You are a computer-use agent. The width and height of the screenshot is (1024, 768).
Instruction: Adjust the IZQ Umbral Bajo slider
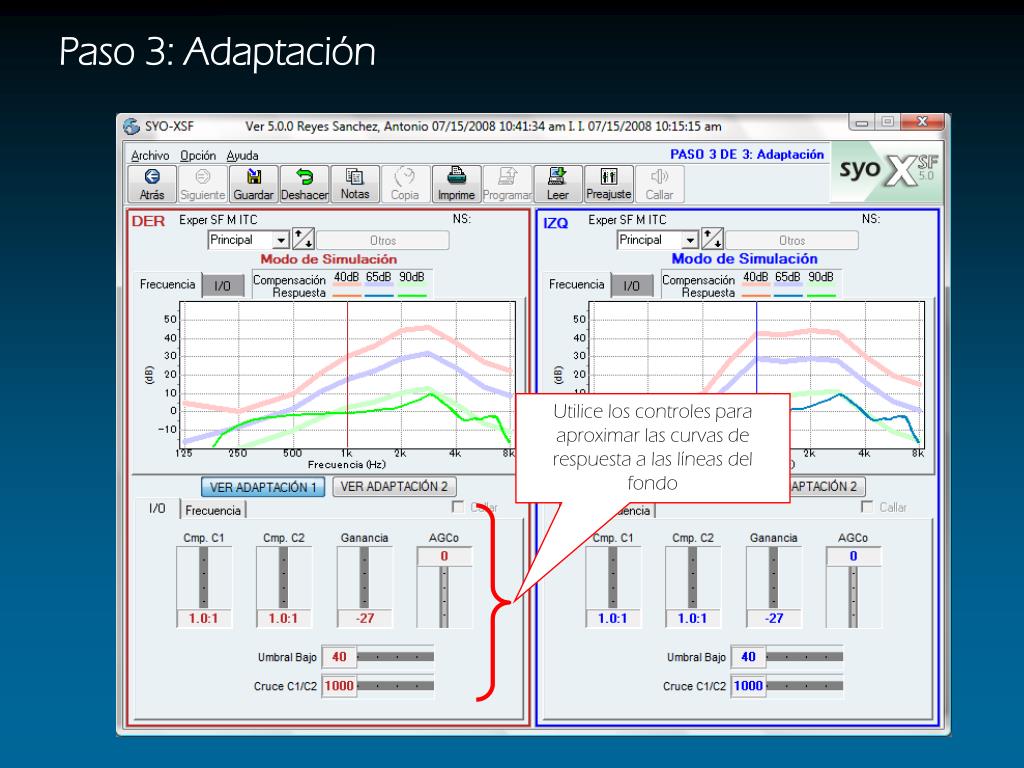(x=805, y=657)
